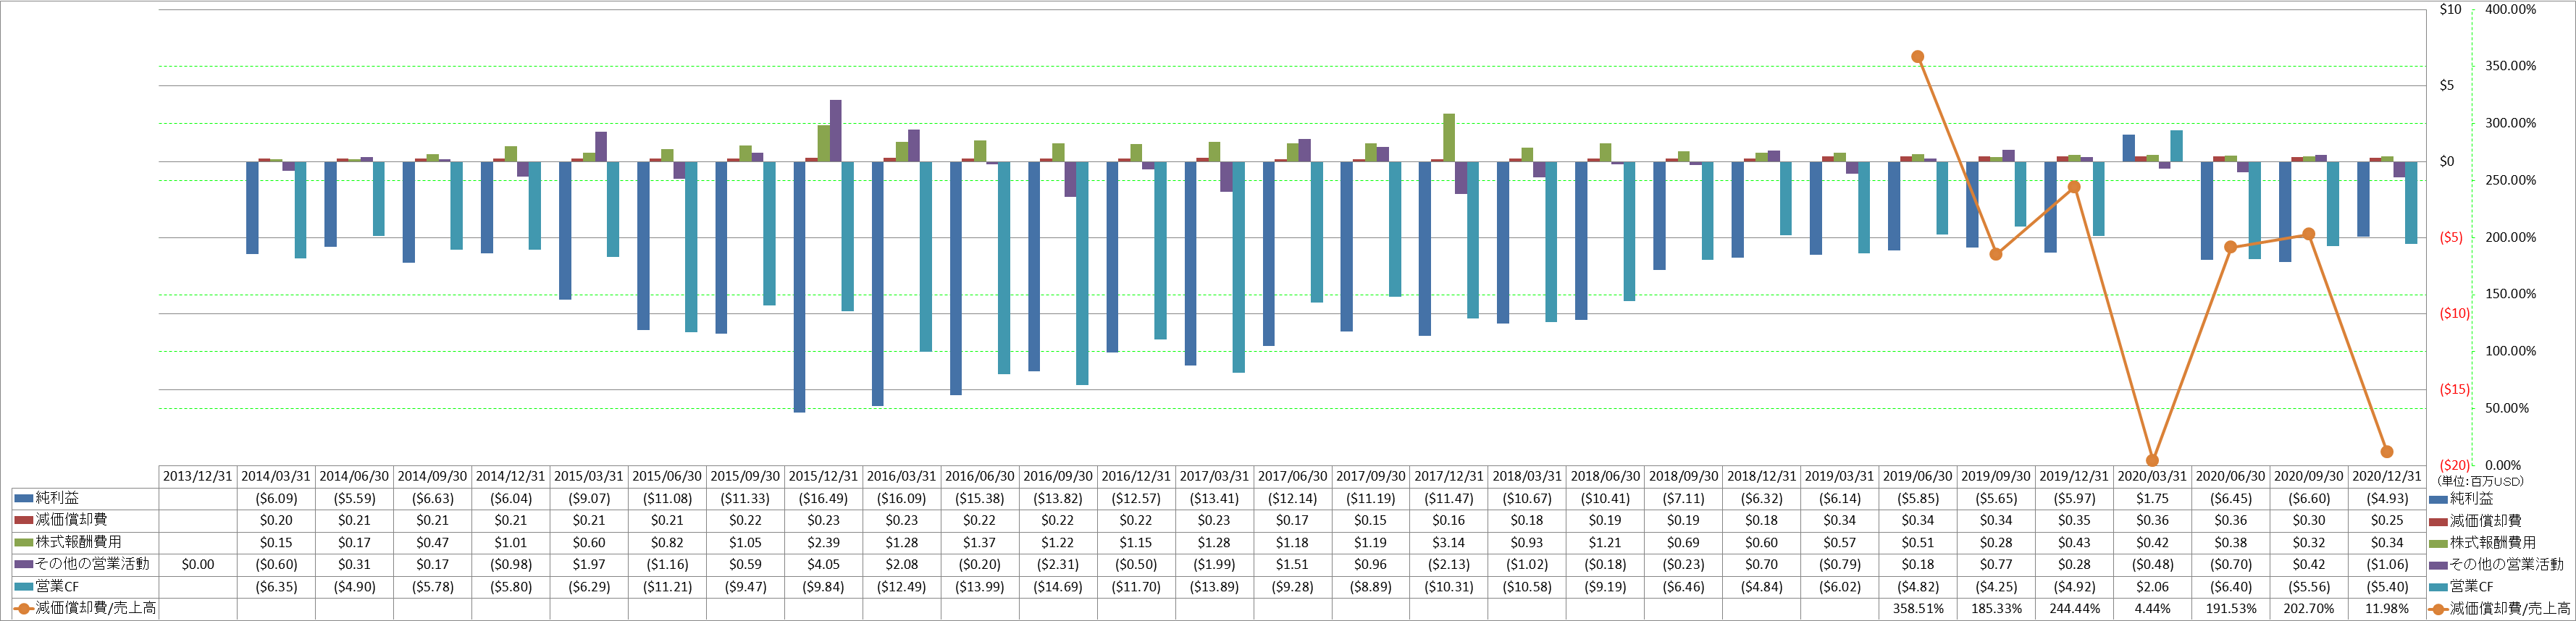Click the ratio cell 11.98%

click(2387, 608)
